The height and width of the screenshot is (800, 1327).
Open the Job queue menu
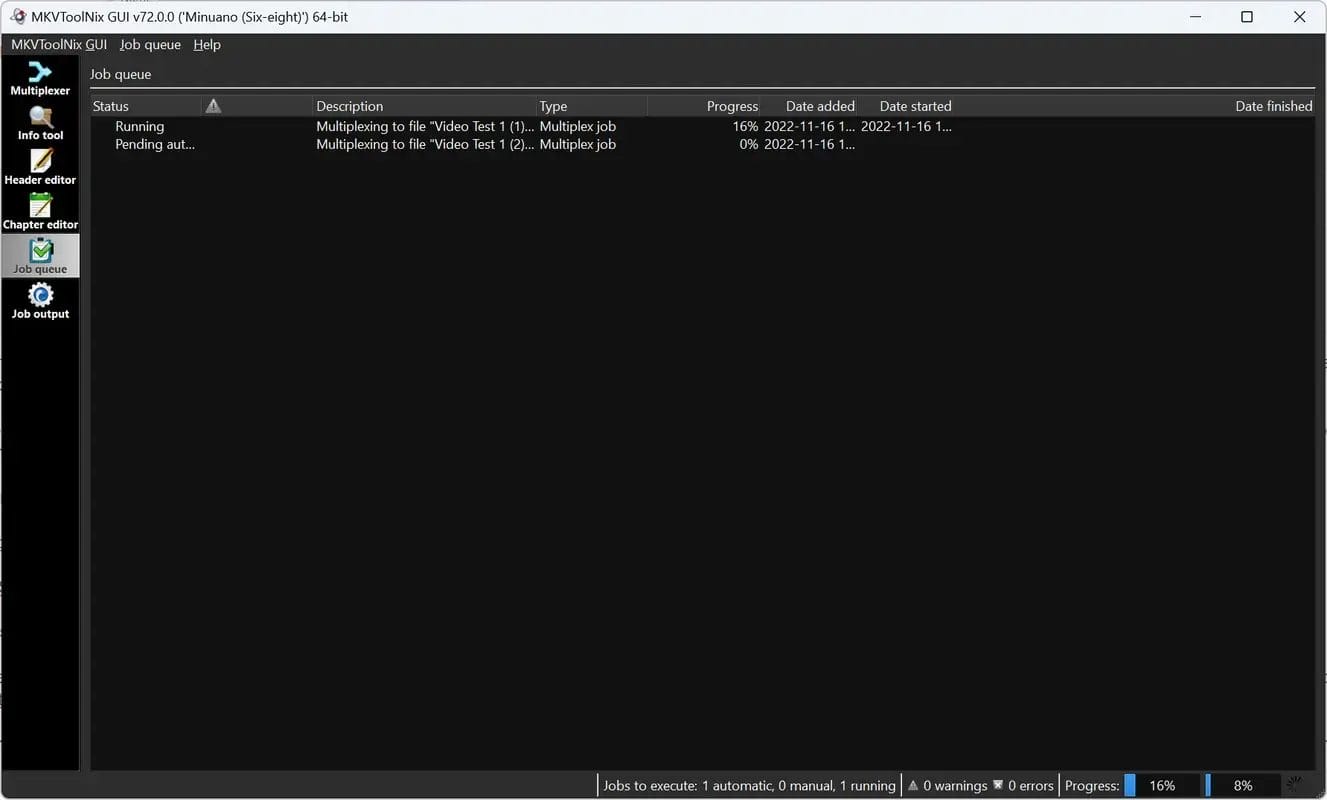tap(150, 45)
